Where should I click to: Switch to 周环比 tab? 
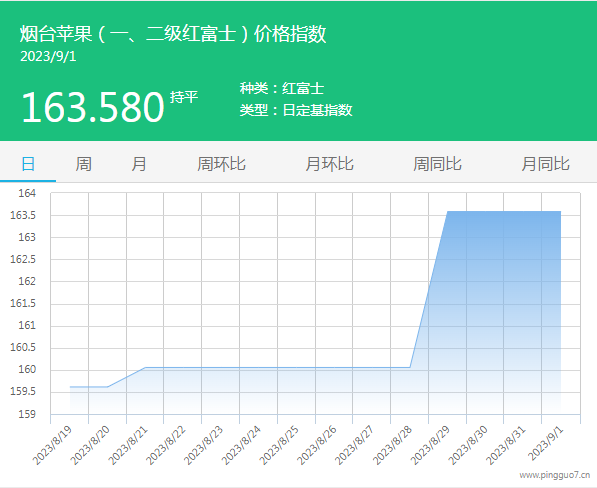pyautogui.click(x=221, y=164)
